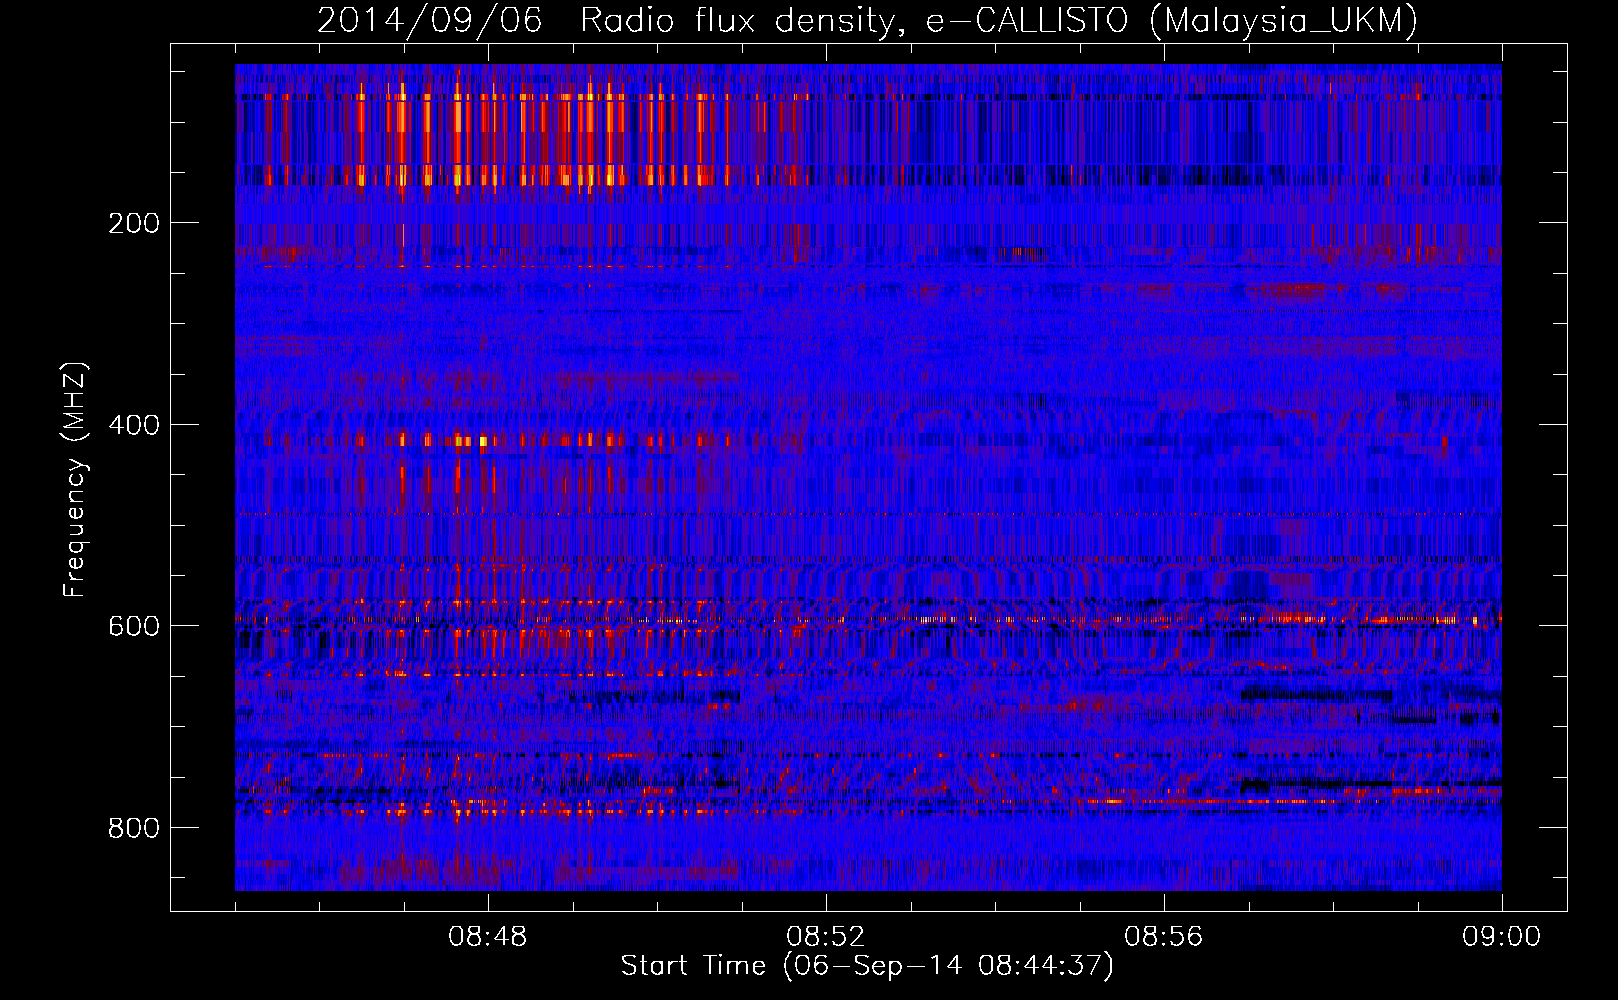Click the Start Time axis caption
This screenshot has height=1000, width=1618.
[867, 966]
